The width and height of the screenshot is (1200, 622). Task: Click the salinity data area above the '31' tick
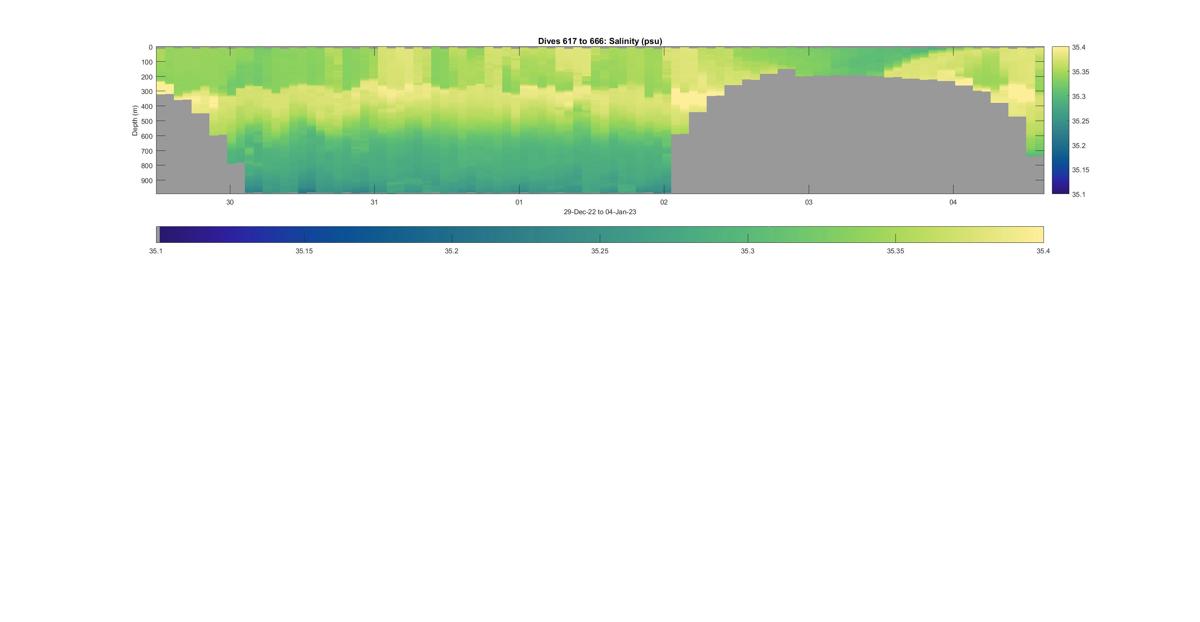pyautogui.click(x=374, y=120)
